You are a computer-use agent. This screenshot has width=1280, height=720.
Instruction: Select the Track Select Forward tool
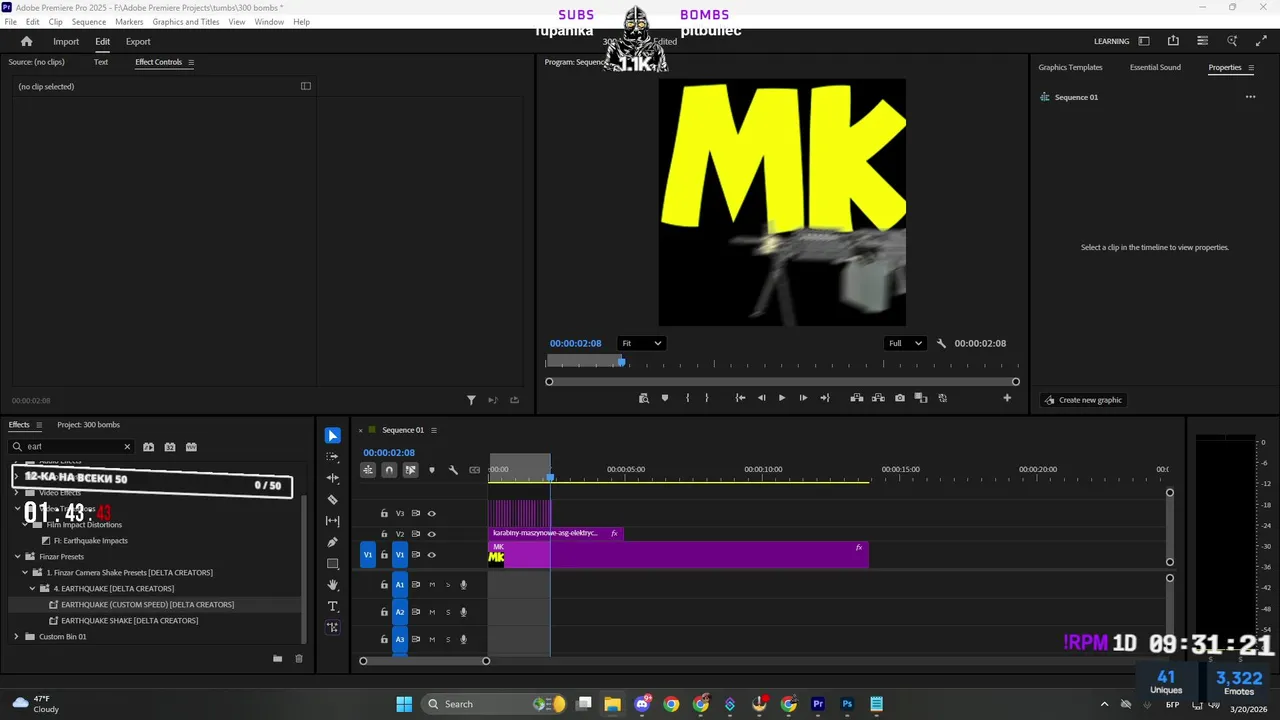coord(333,457)
